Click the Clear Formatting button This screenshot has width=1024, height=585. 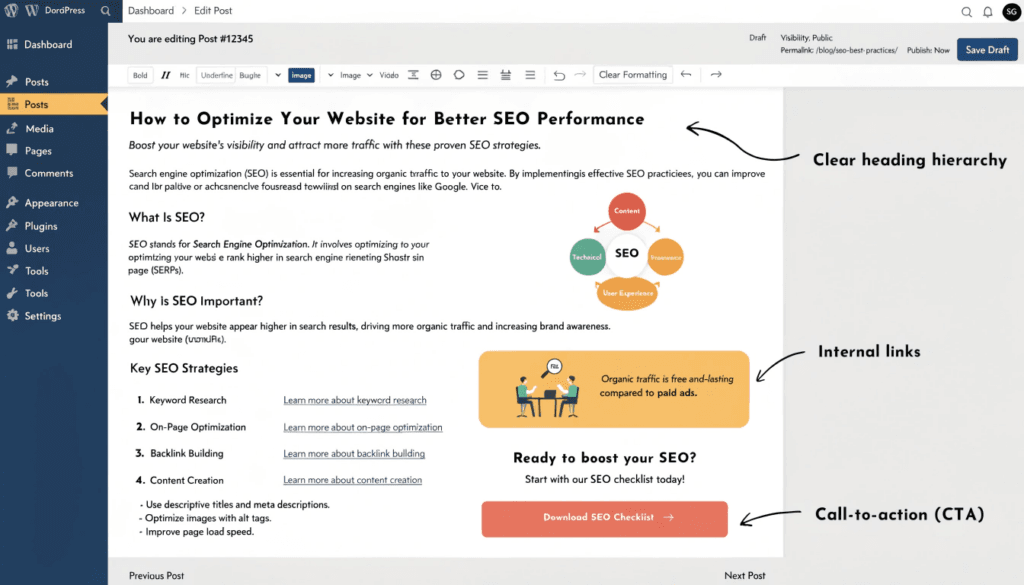(633, 74)
